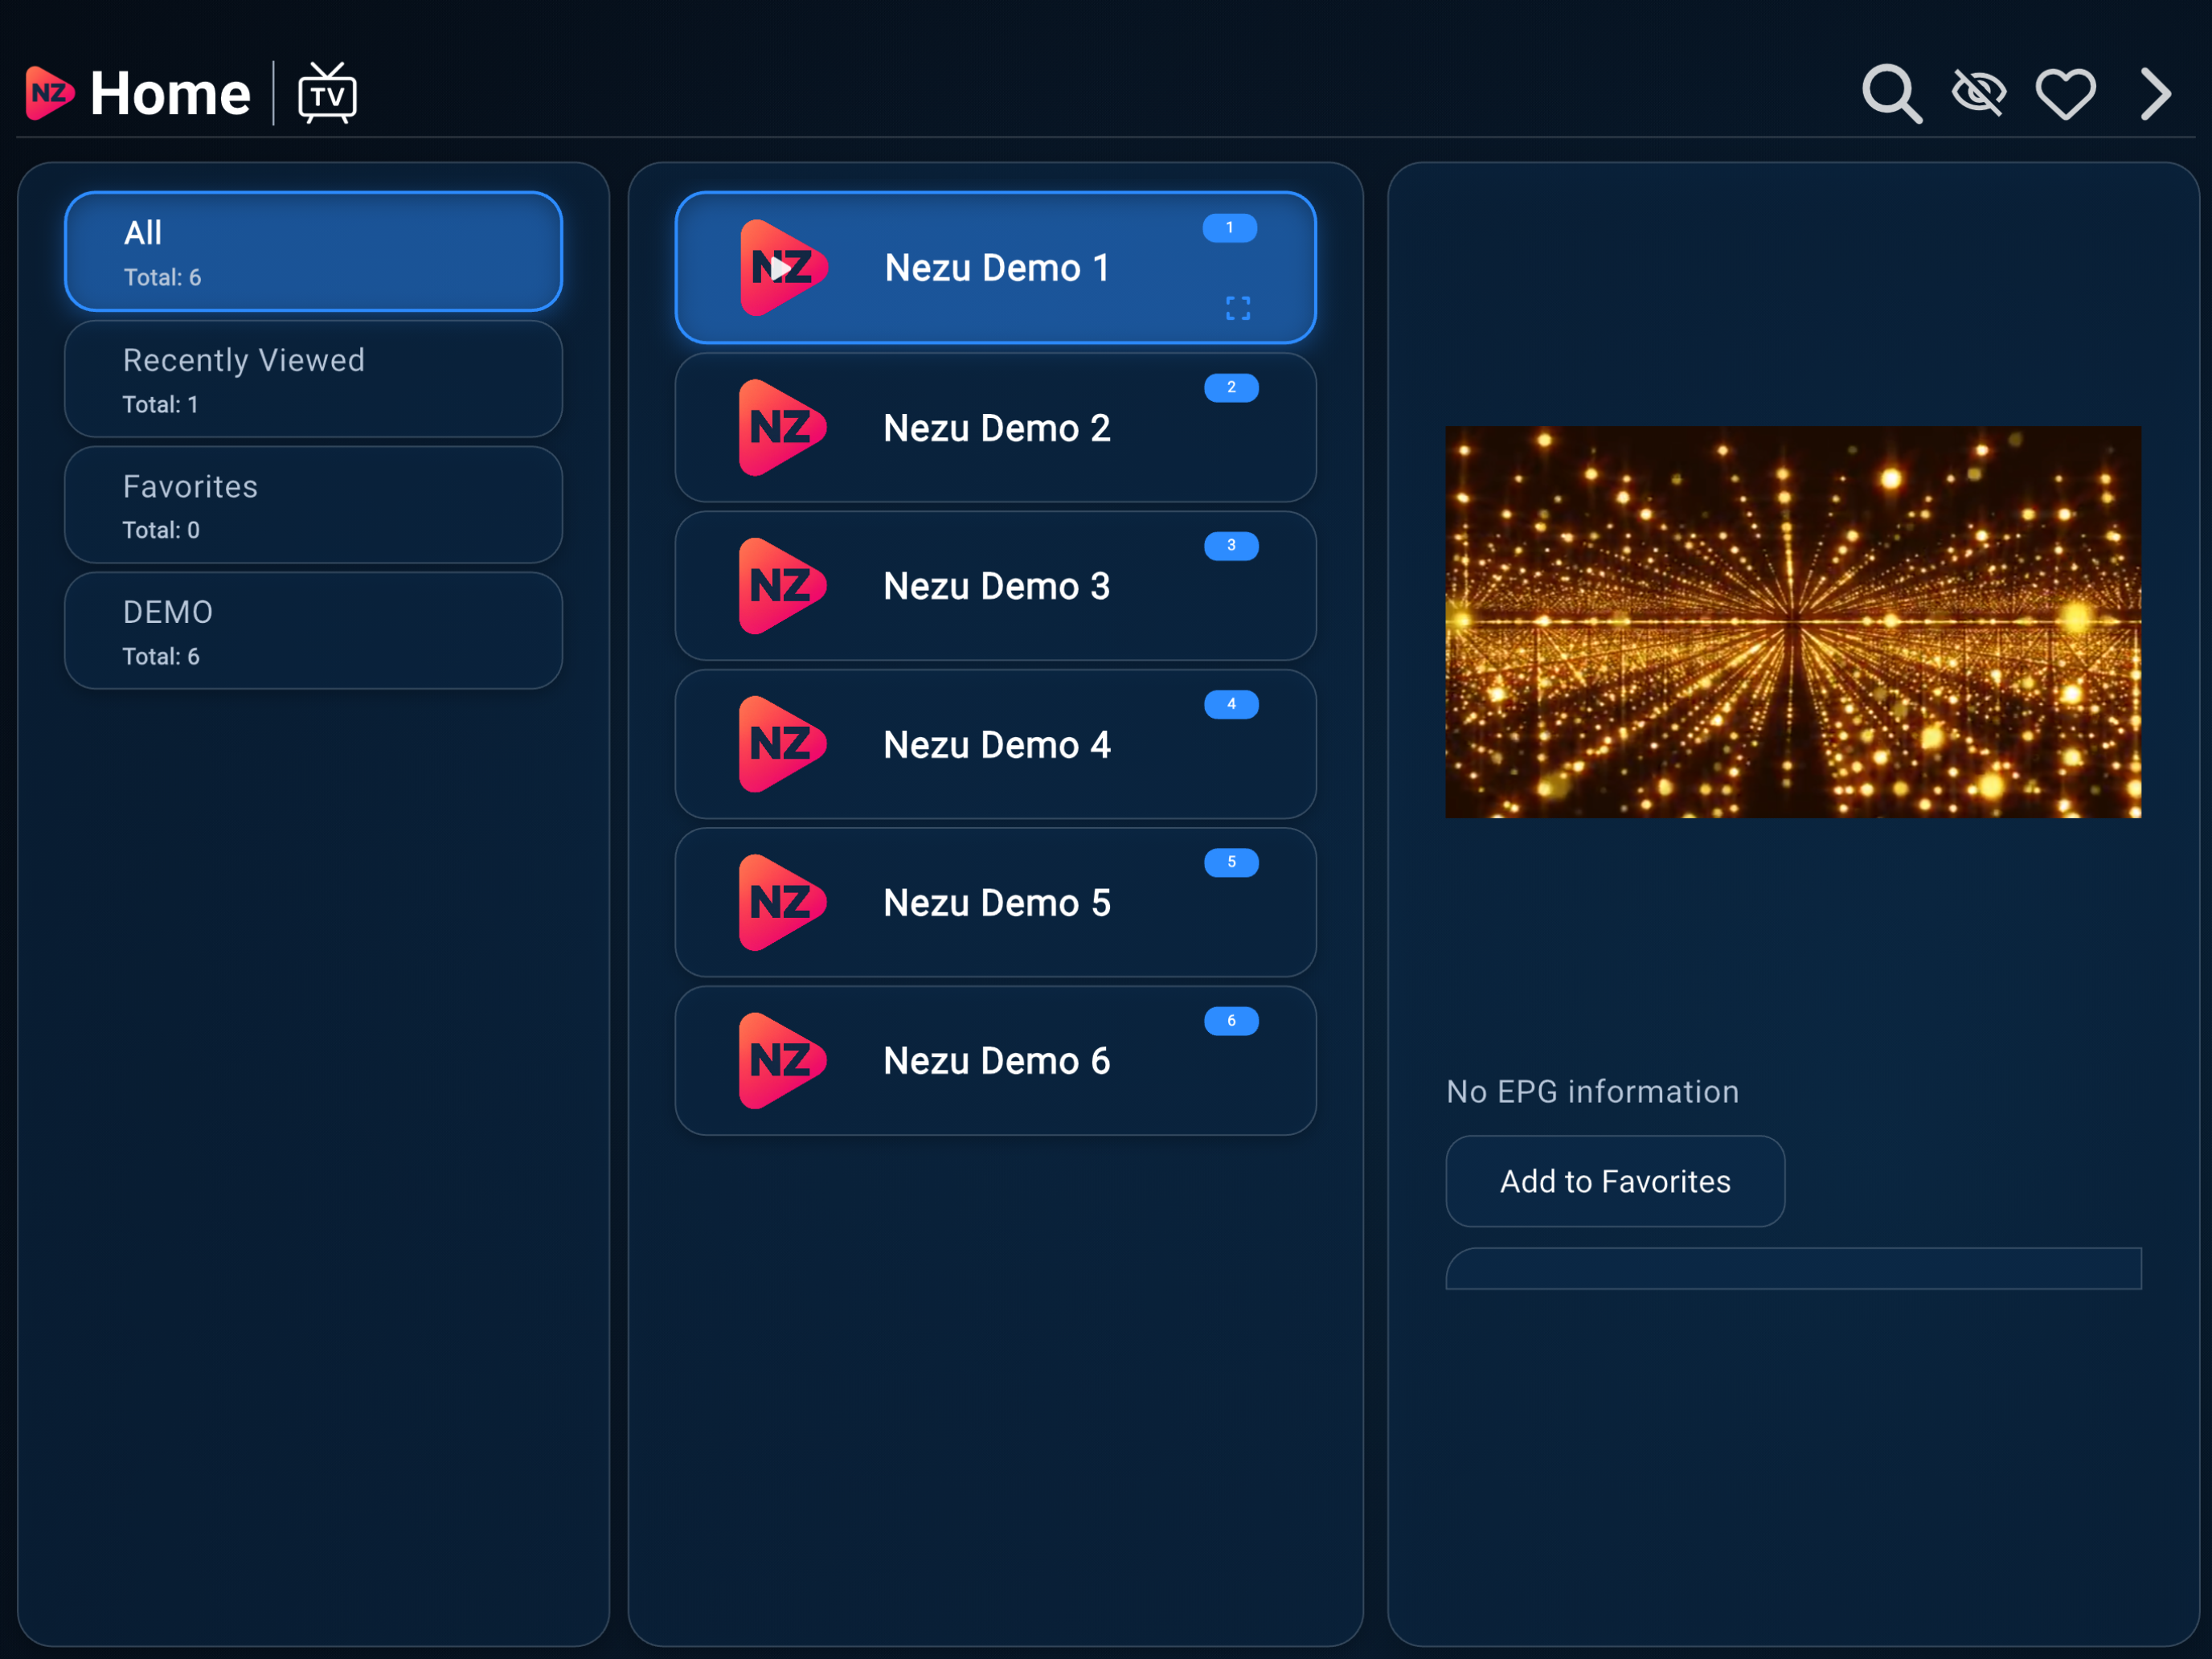
Task: Select the Nezu Demo 3 channel name
Action: click(x=997, y=586)
